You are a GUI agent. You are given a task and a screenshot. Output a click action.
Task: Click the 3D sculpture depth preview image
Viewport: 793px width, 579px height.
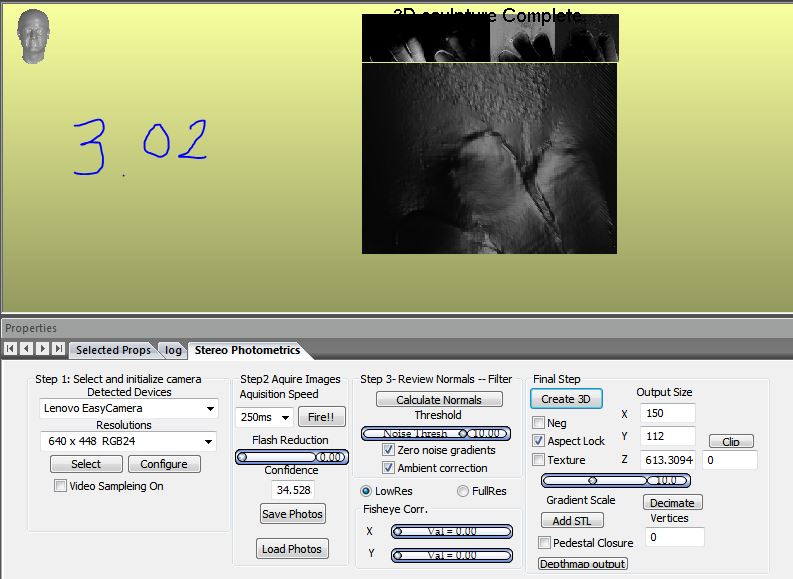coord(489,158)
